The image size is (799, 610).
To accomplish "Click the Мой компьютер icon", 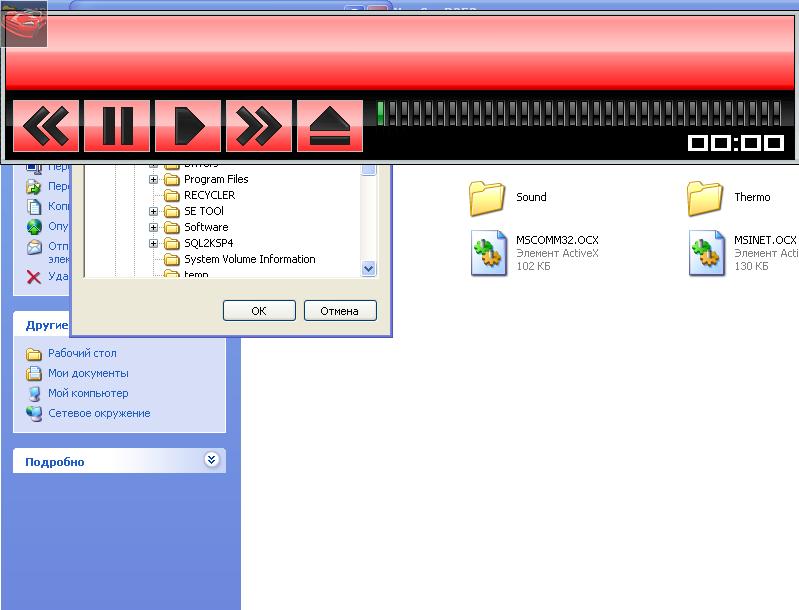I will pyautogui.click(x=34, y=393).
